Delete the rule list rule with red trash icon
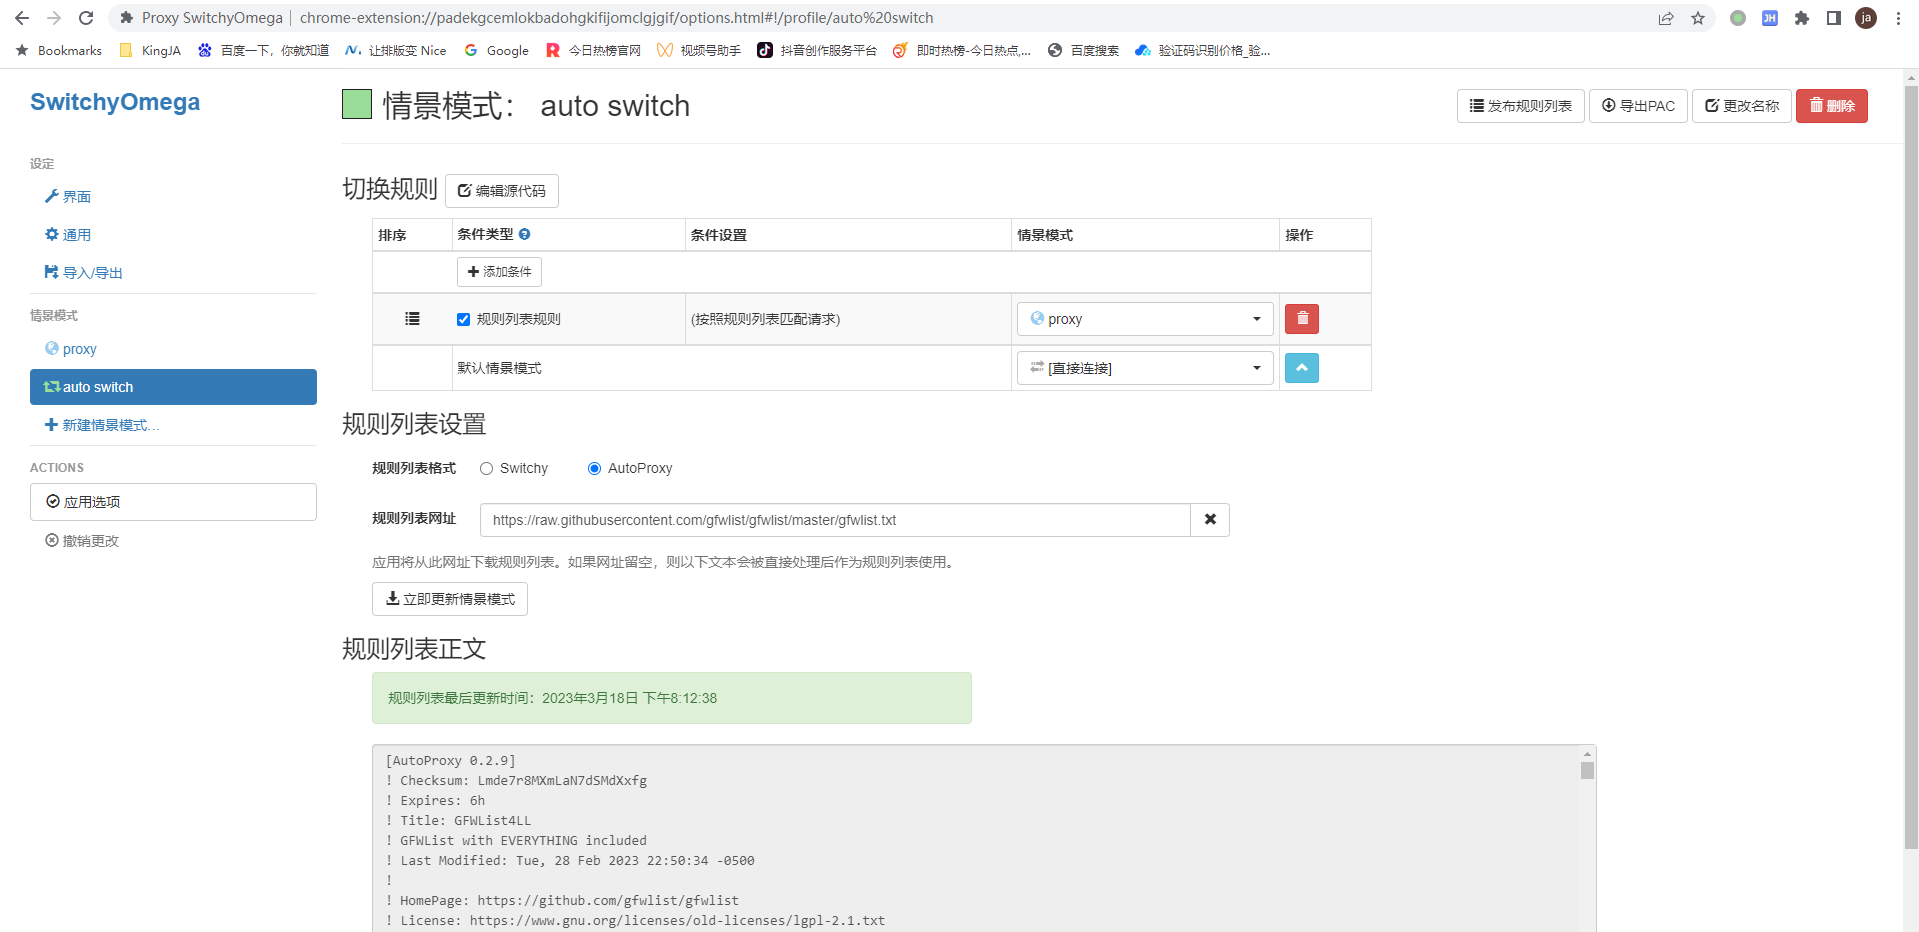This screenshot has height=932, width=1919. [x=1302, y=319]
